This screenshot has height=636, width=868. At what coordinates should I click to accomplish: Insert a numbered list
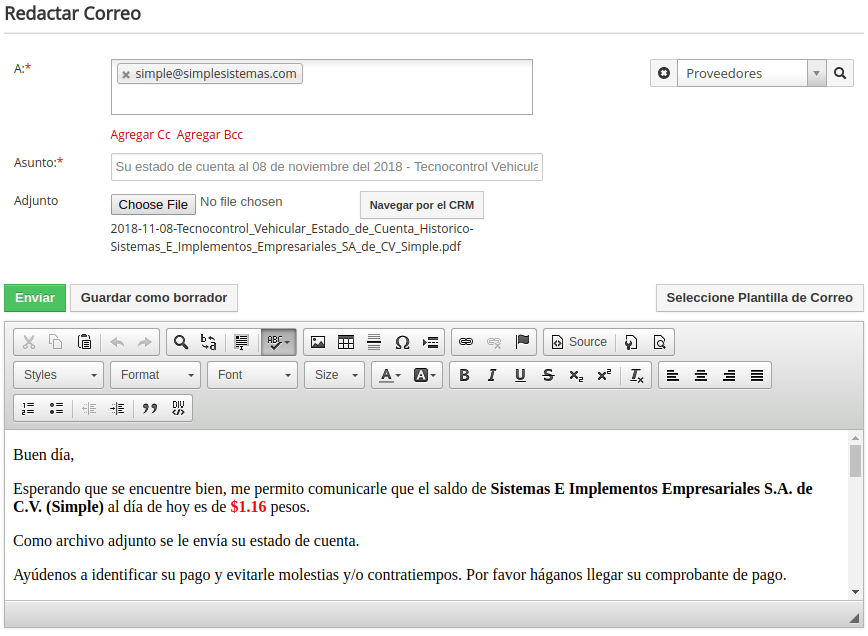pyautogui.click(x=28, y=409)
